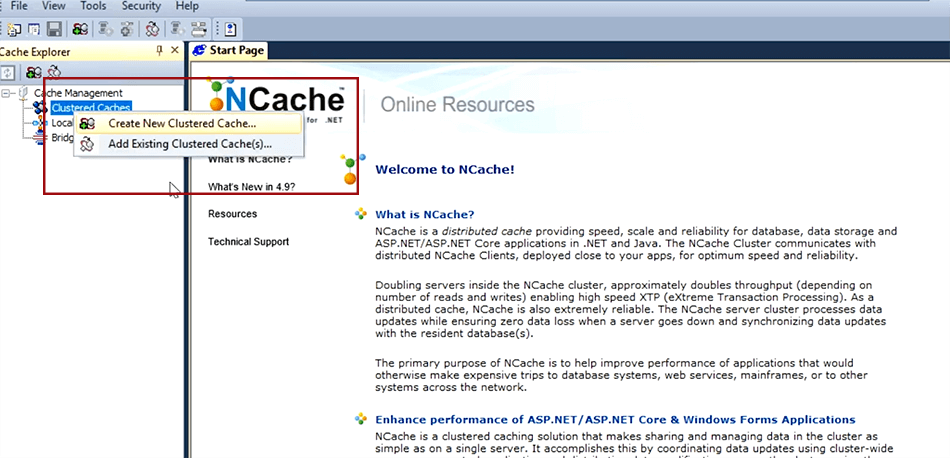
Task: Click the Start Page document icon in toolbar
Action: coord(231,28)
